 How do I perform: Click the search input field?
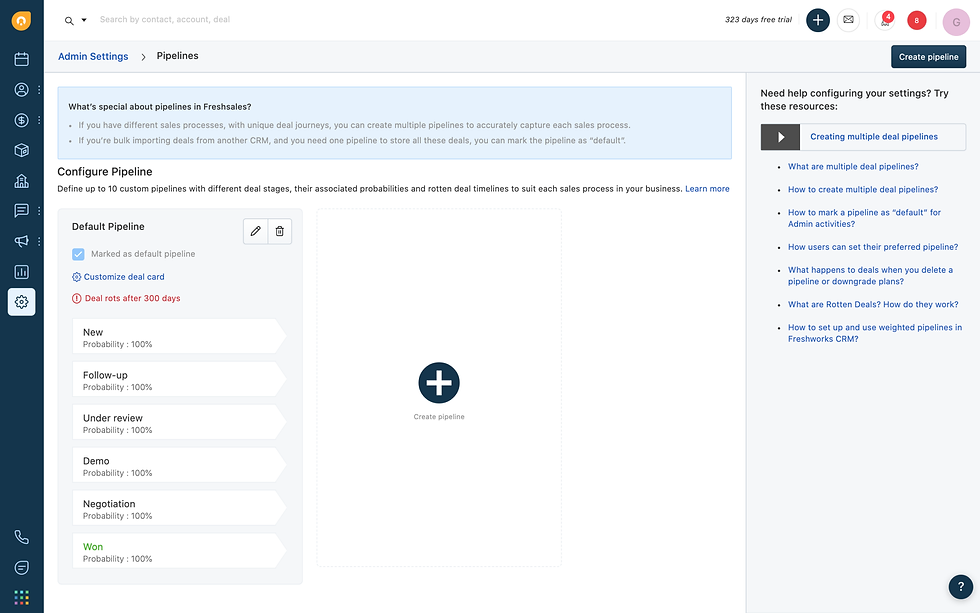[x=300, y=20]
